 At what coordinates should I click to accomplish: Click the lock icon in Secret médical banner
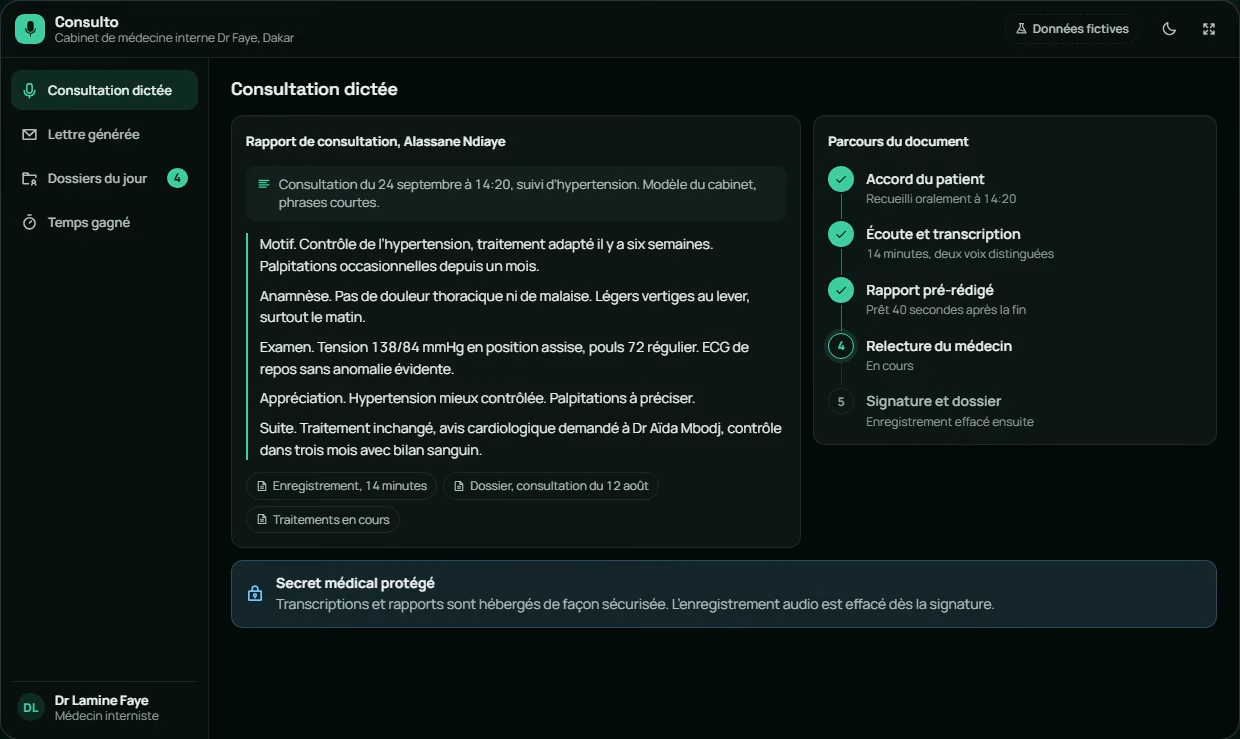point(255,593)
